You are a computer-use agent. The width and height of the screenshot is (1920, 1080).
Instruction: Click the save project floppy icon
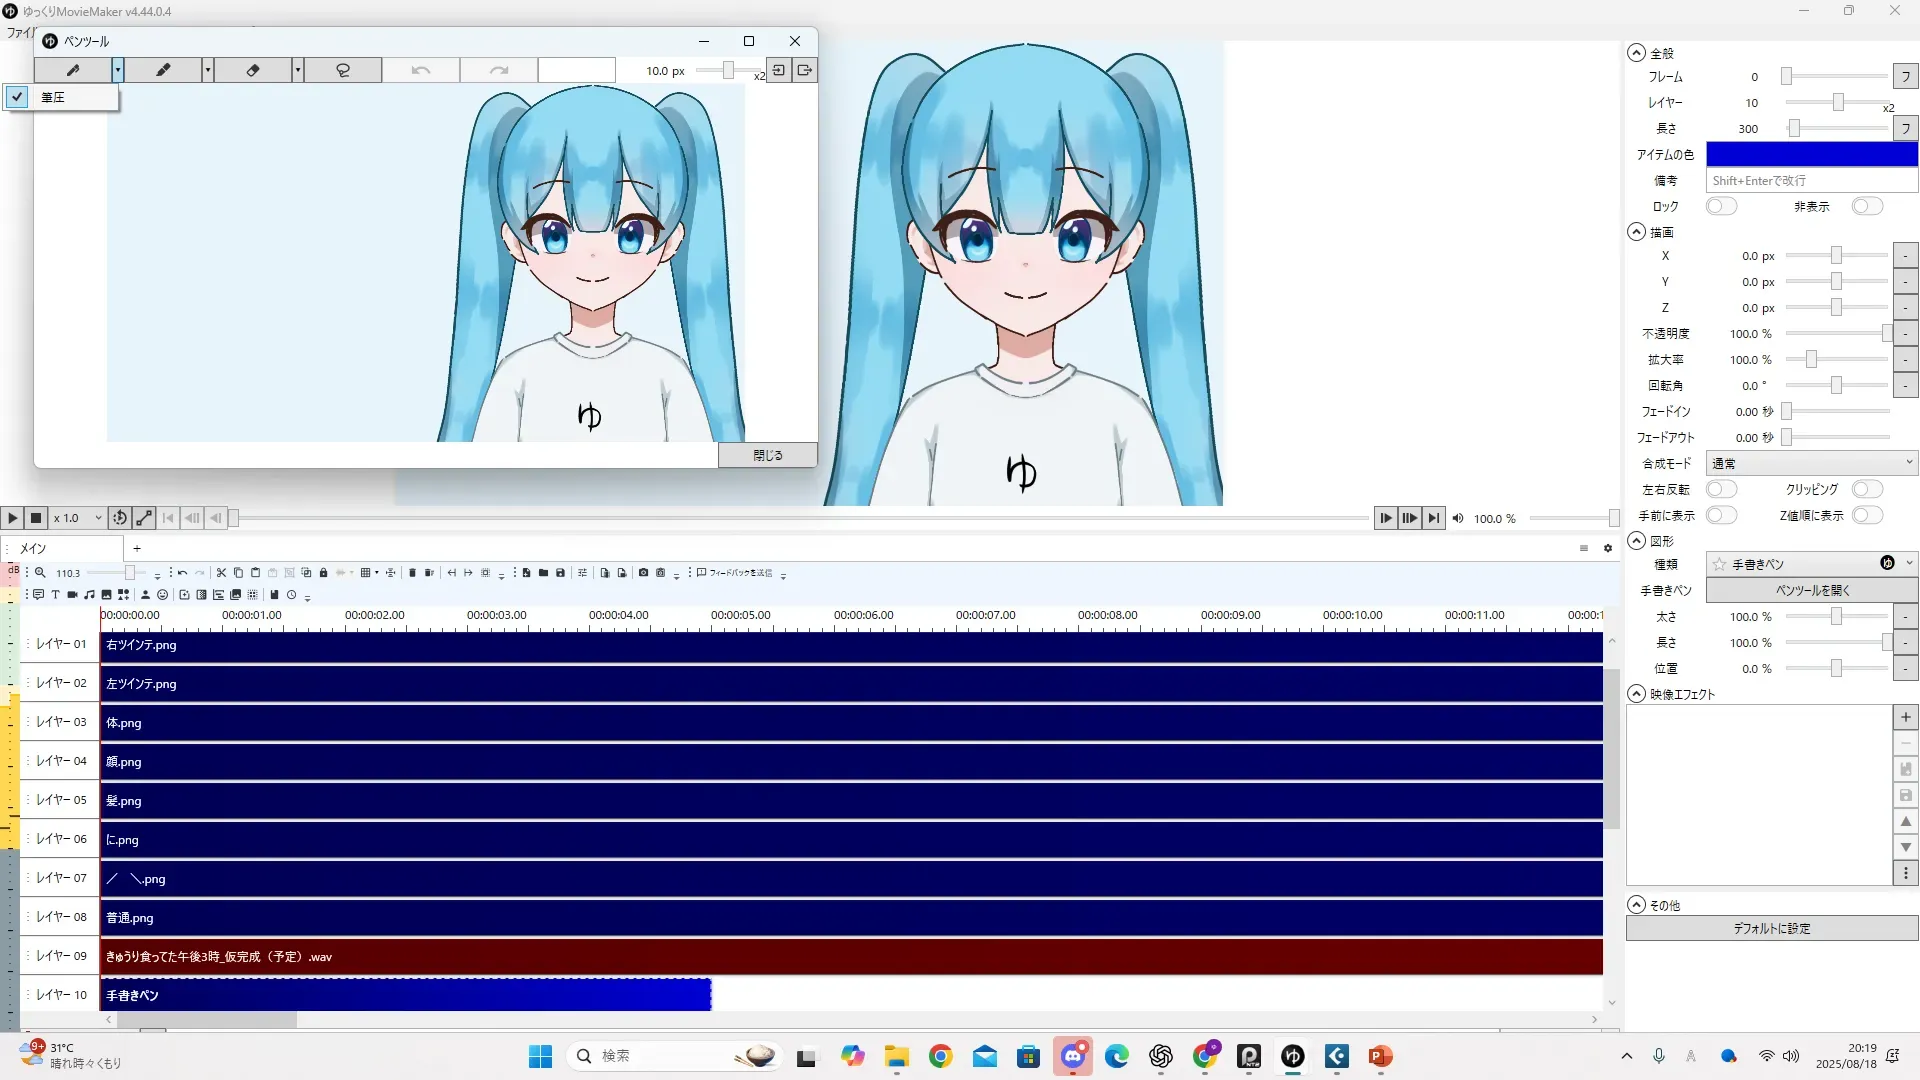[560, 573]
